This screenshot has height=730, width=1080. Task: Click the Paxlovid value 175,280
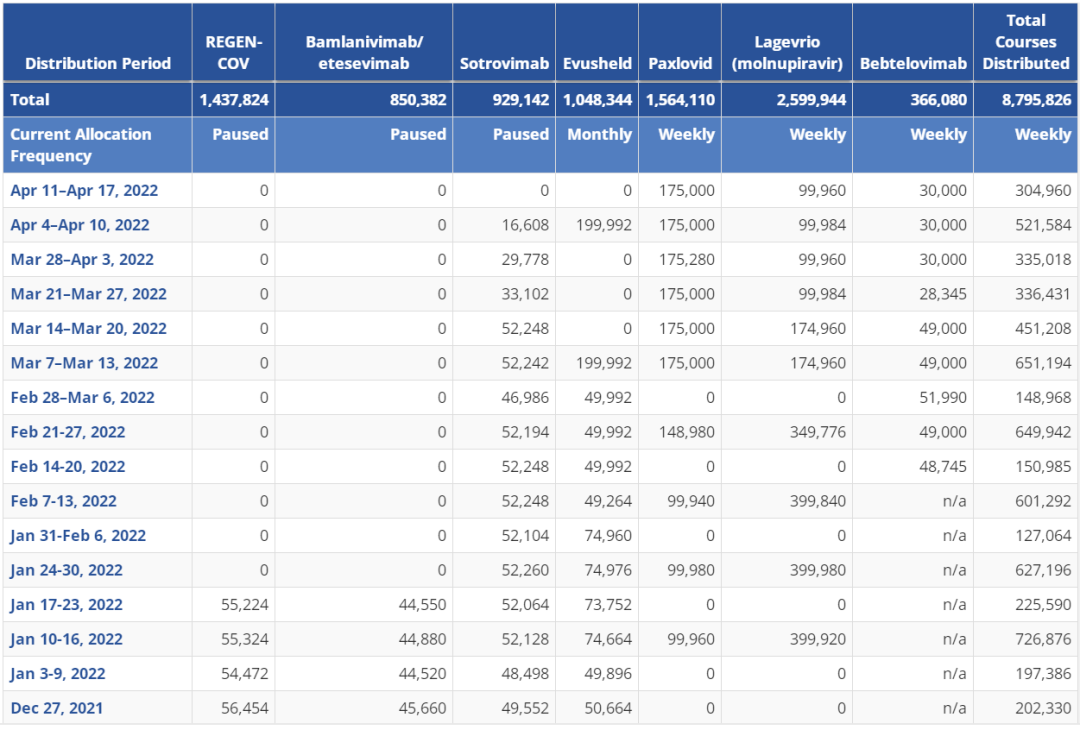tap(687, 260)
